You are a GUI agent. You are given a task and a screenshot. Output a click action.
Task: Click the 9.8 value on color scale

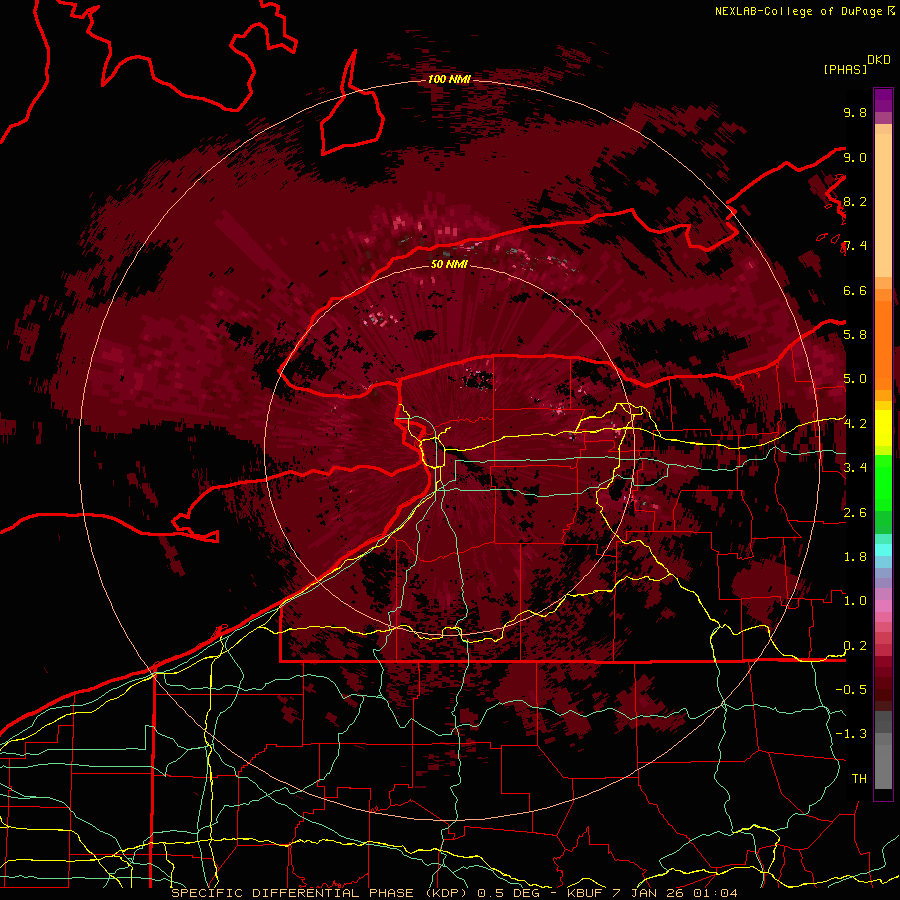tap(855, 112)
